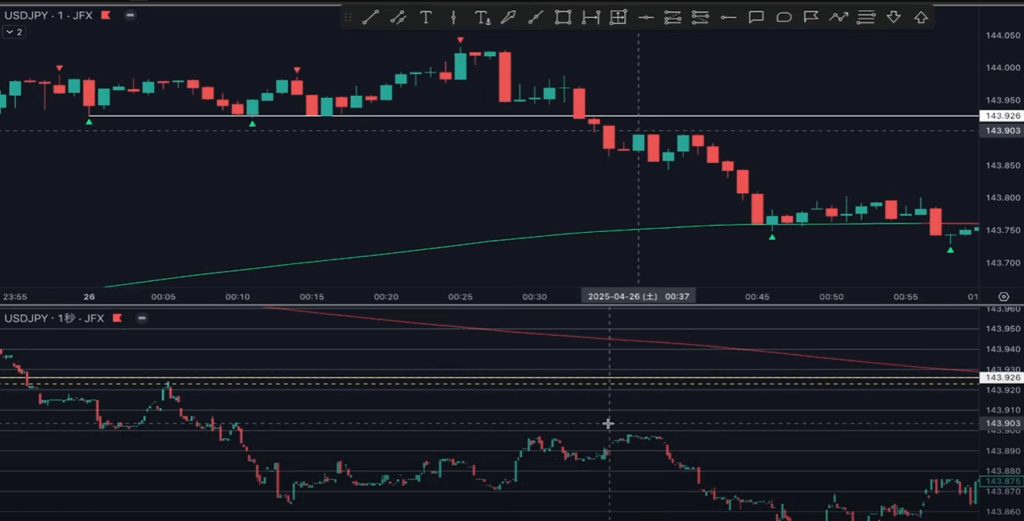Collapse the lower chart legend minus button

click(142, 318)
